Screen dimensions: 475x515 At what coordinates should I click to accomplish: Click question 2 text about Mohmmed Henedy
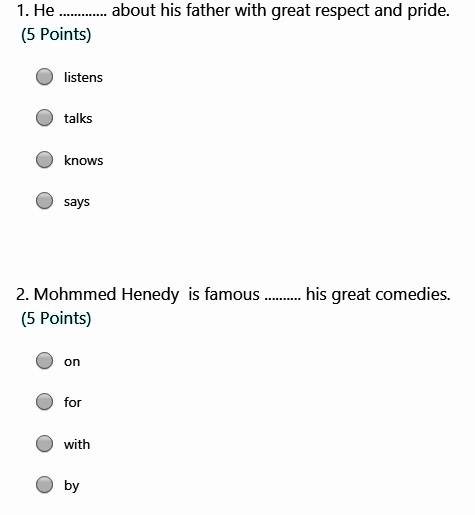233,295
